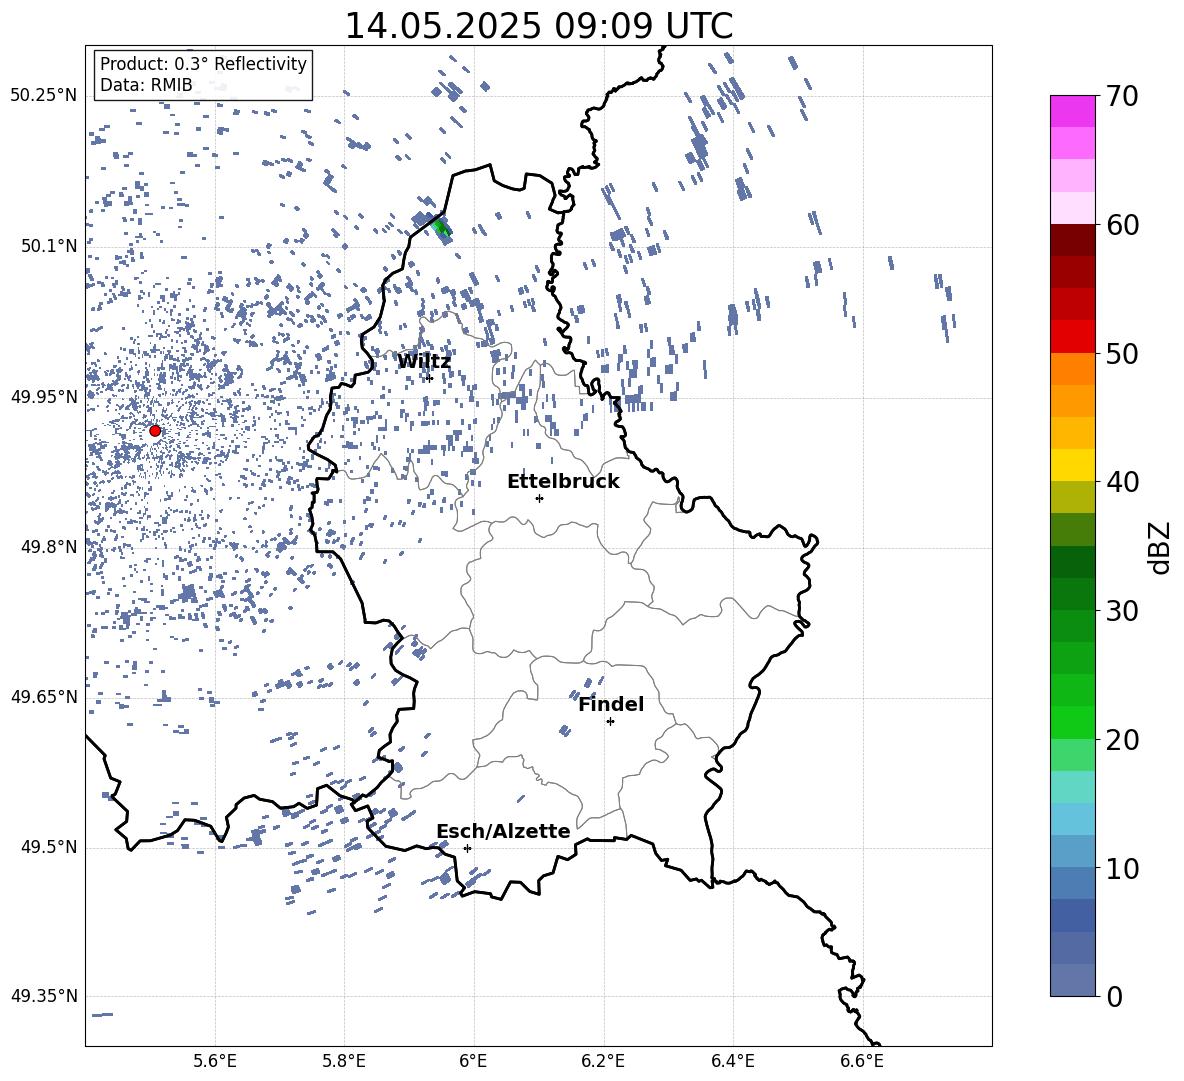Click the colorbar tick label 10
The width and height of the screenshot is (1184, 1081).
click(x=1122, y=868)
